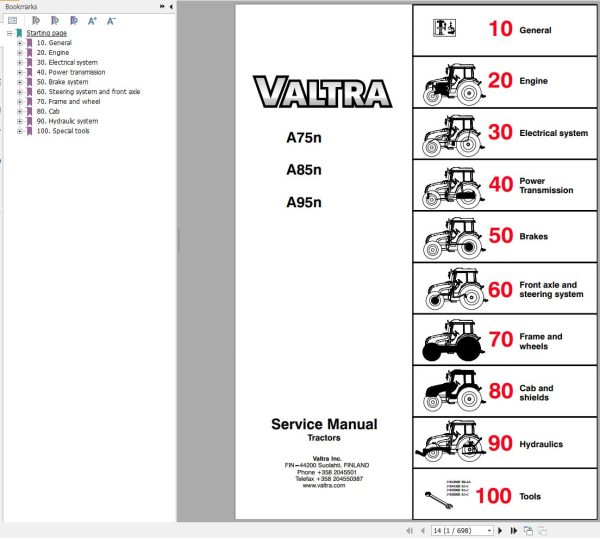Expand the 100. Special tools bookmark
This screenshot has width=600, height=538.
[x=20, y=131]
